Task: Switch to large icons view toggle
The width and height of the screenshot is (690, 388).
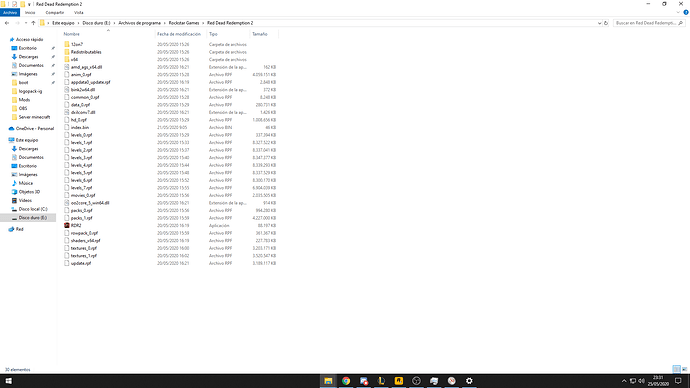Action: [684, 369]
